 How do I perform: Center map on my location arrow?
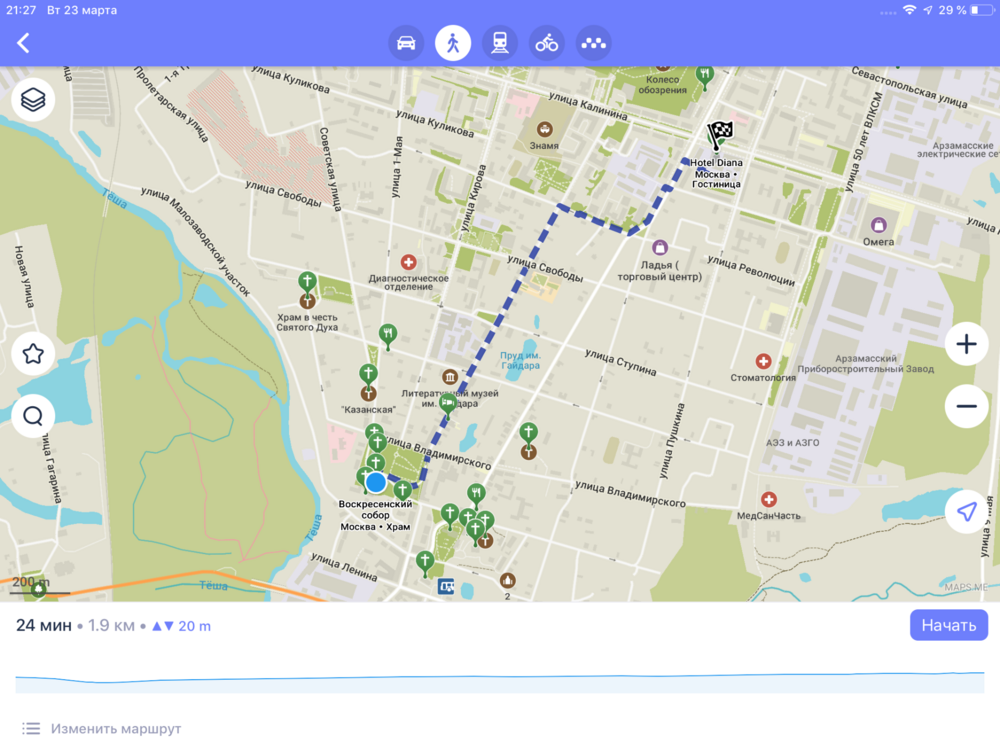coord(966,512)
